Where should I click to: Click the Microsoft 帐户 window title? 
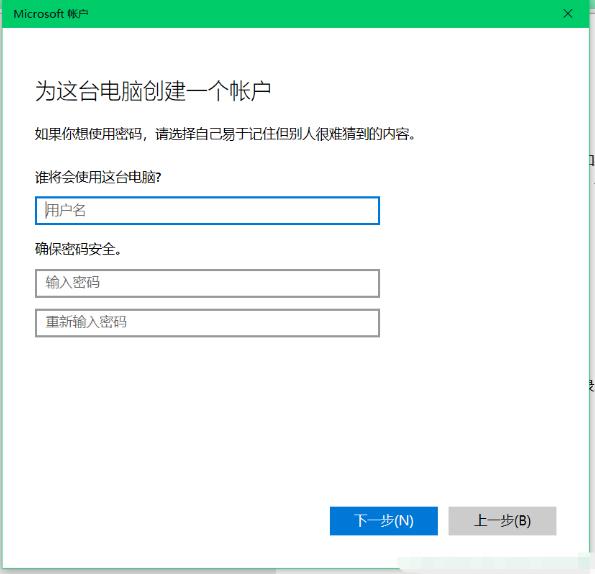tap(51, 14)
